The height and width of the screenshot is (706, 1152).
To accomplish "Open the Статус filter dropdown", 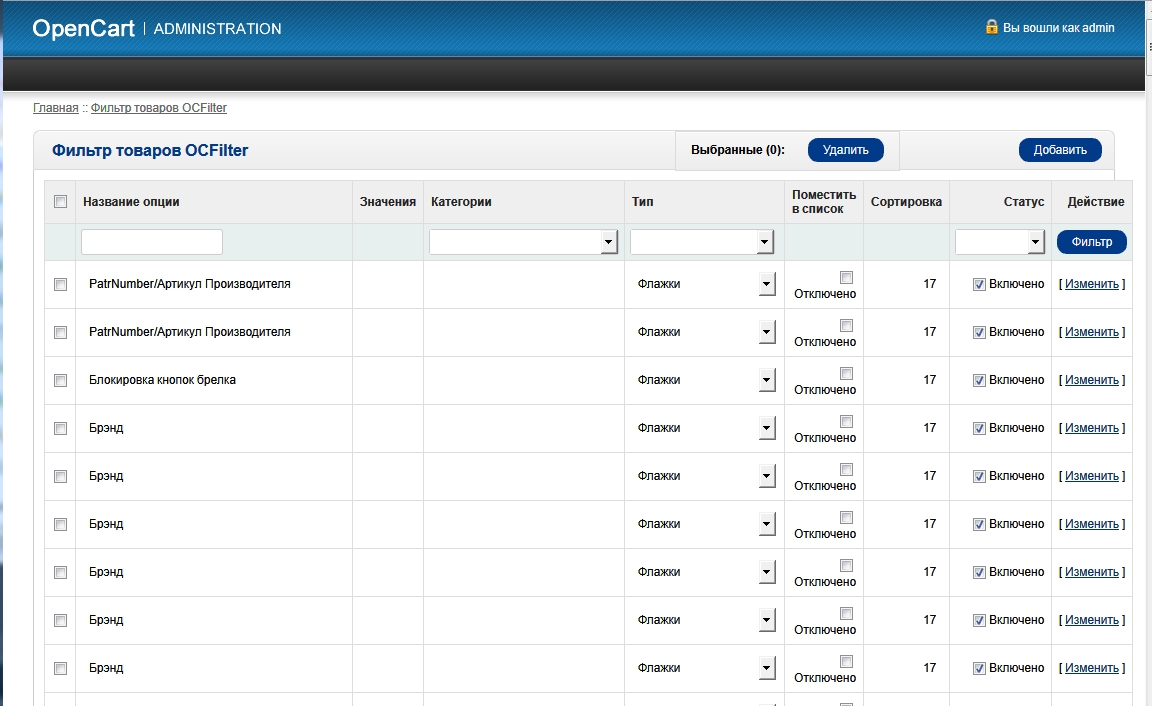I will click(x=1000, y=242).
